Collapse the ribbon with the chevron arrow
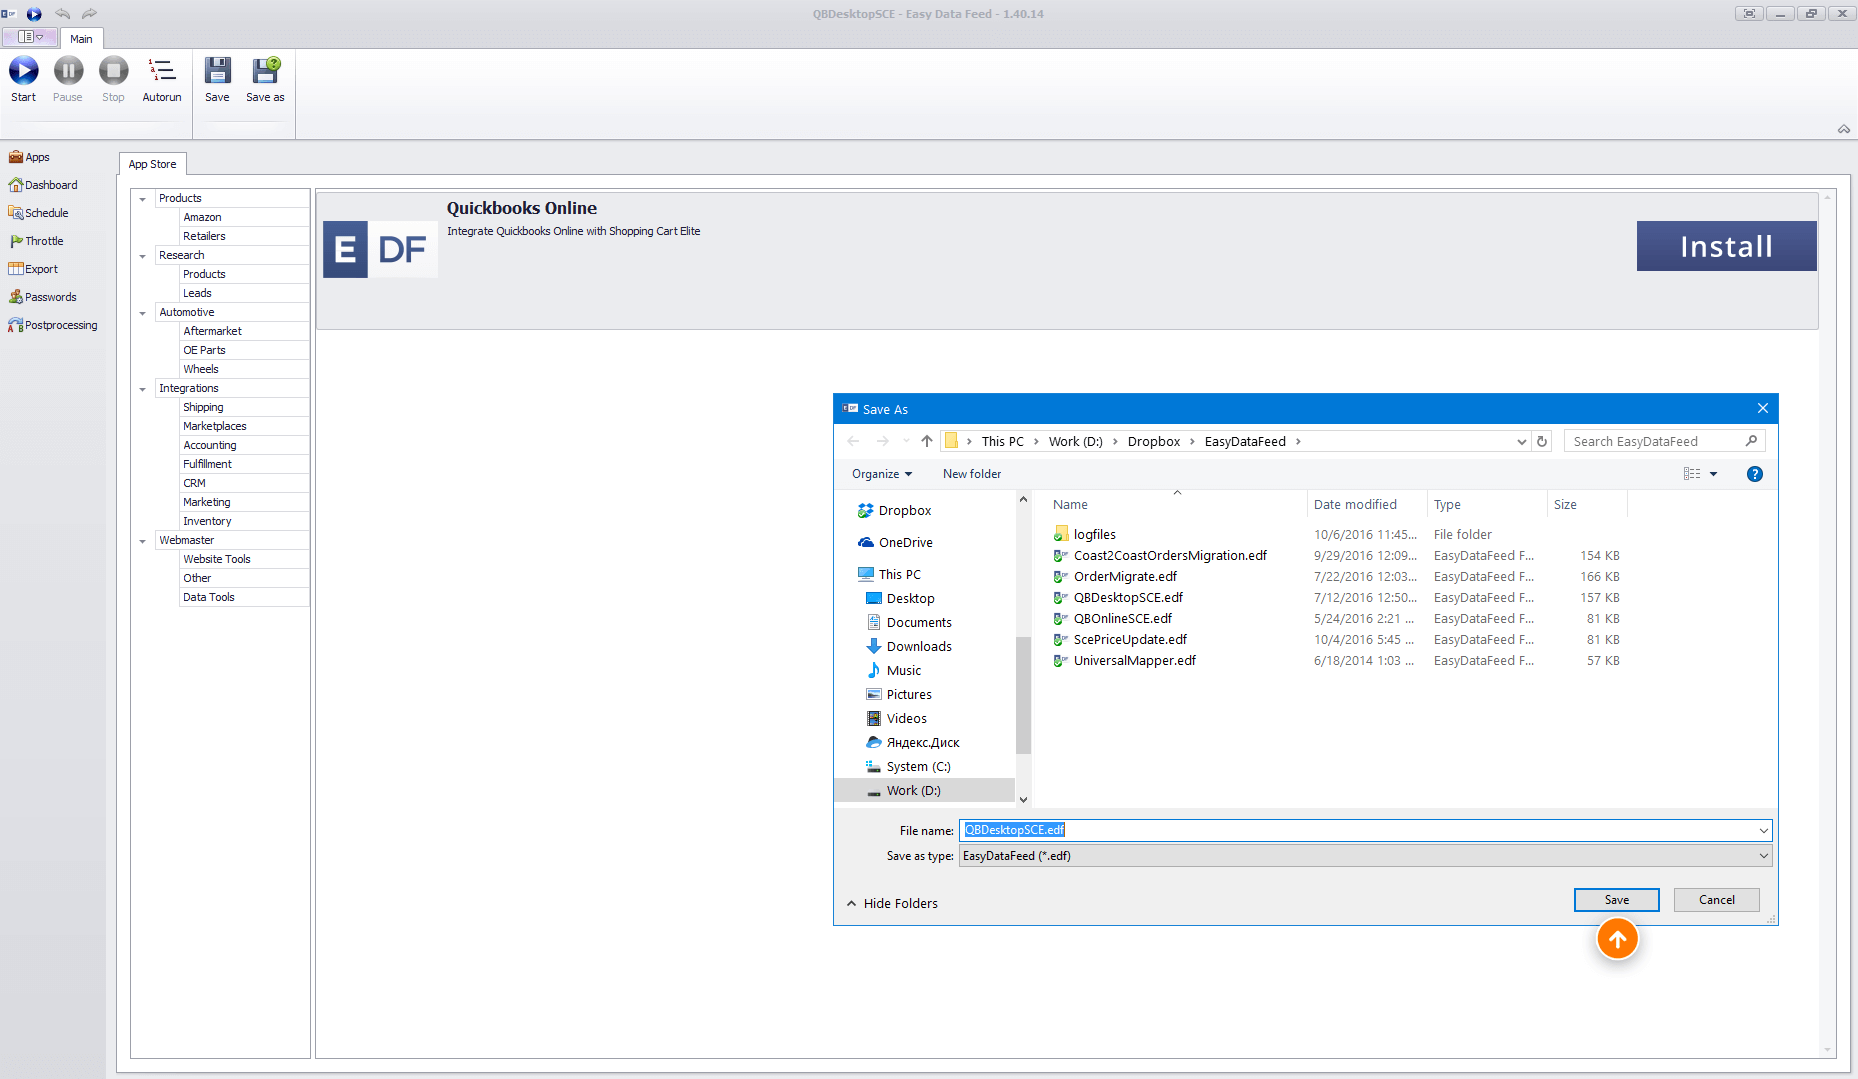 (x=1843, y=129)
